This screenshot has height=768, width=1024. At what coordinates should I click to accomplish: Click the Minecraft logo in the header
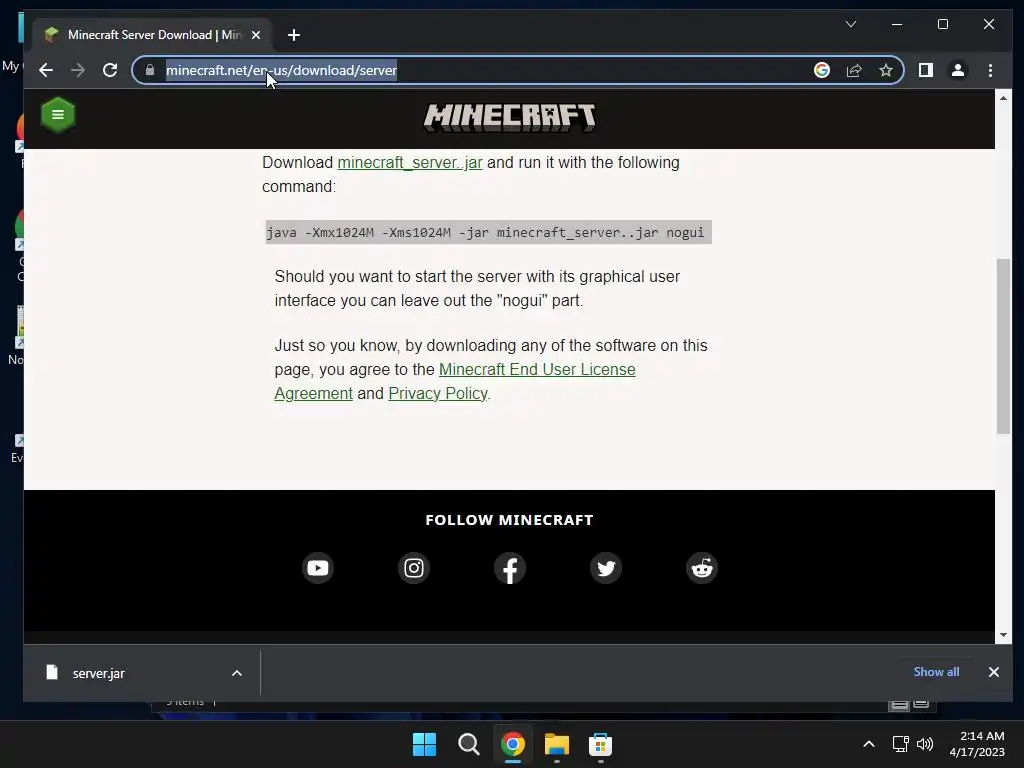click(509, 118)
